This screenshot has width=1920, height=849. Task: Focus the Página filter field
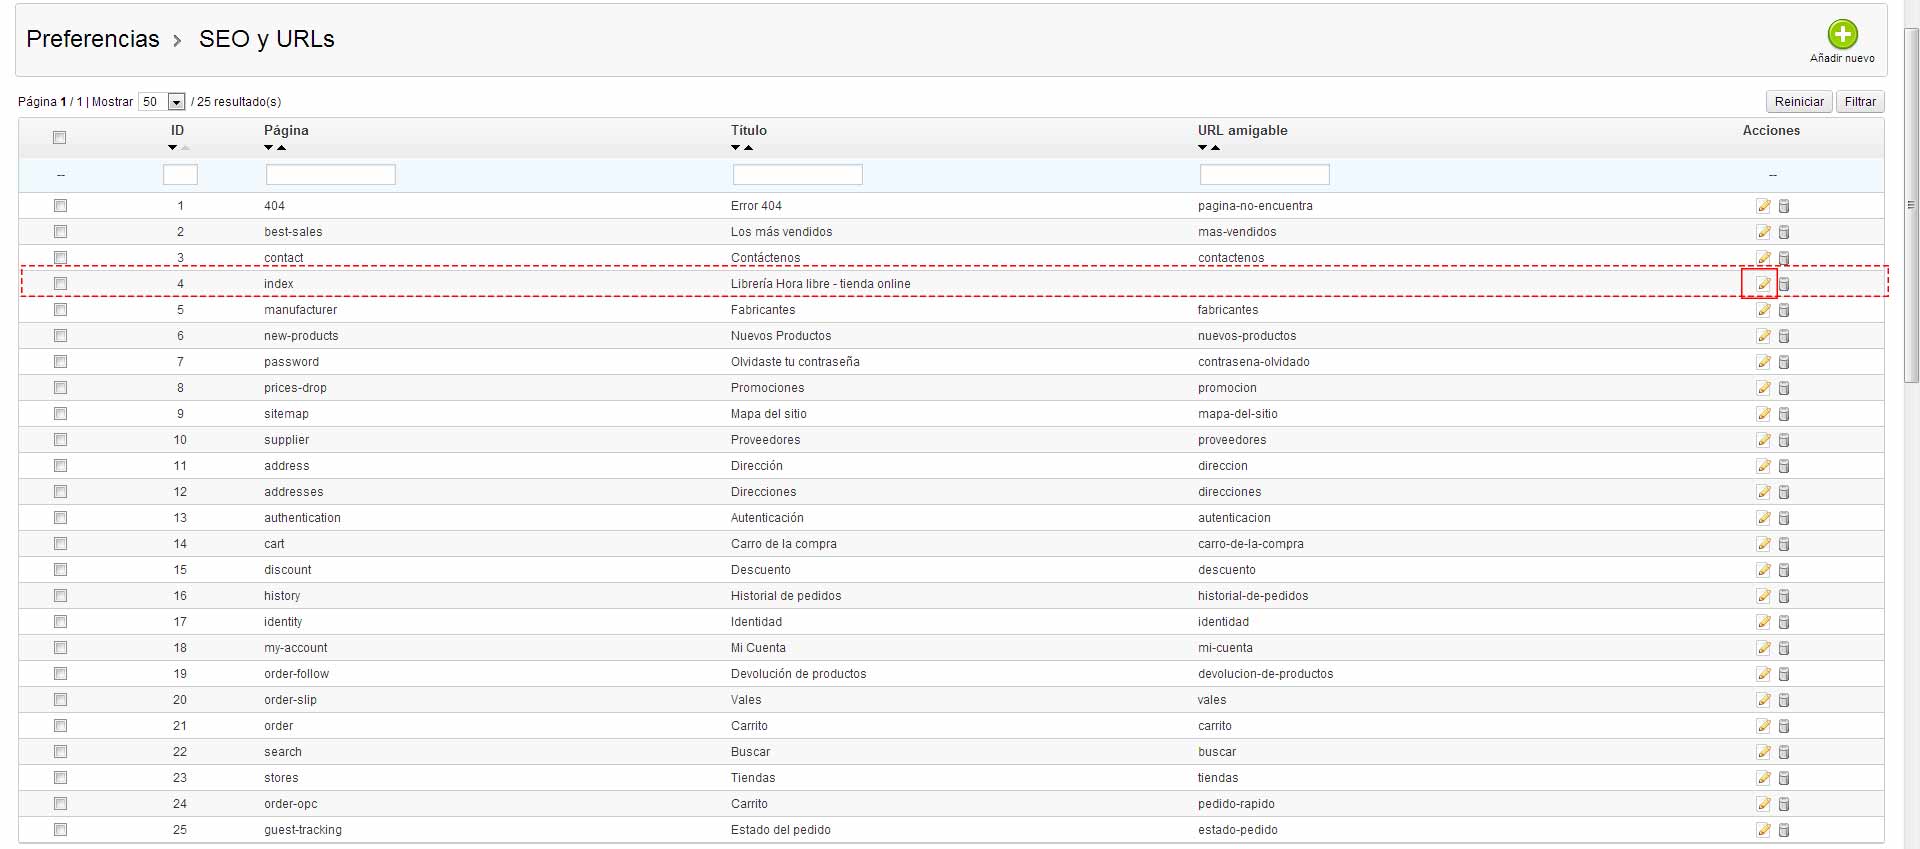(x=331, y=175)
